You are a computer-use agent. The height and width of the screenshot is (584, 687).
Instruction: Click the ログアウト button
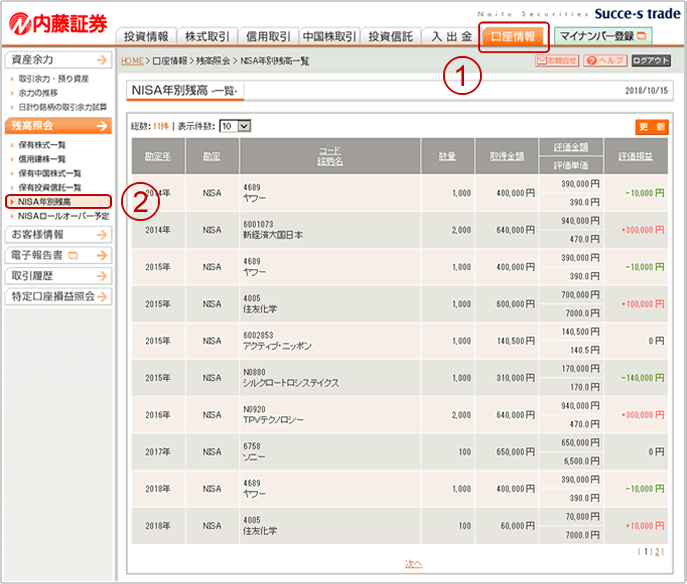tap(651, 61)
